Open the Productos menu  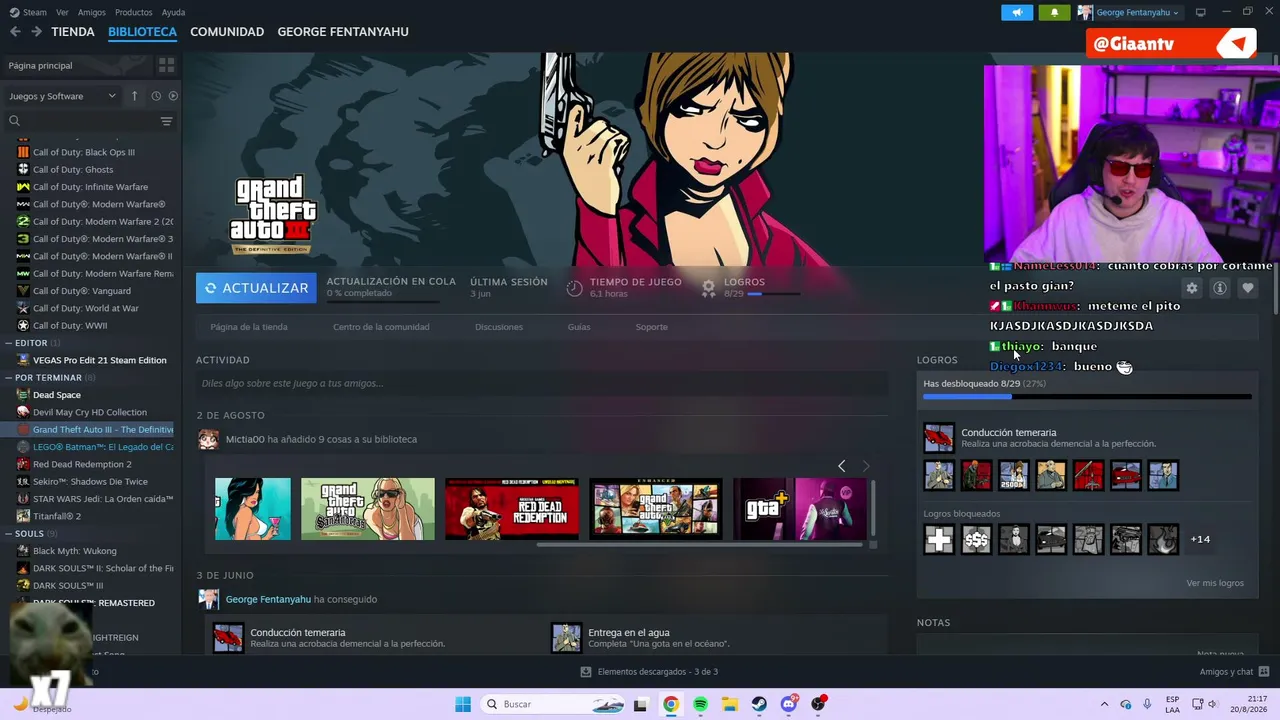click(134, 12)
